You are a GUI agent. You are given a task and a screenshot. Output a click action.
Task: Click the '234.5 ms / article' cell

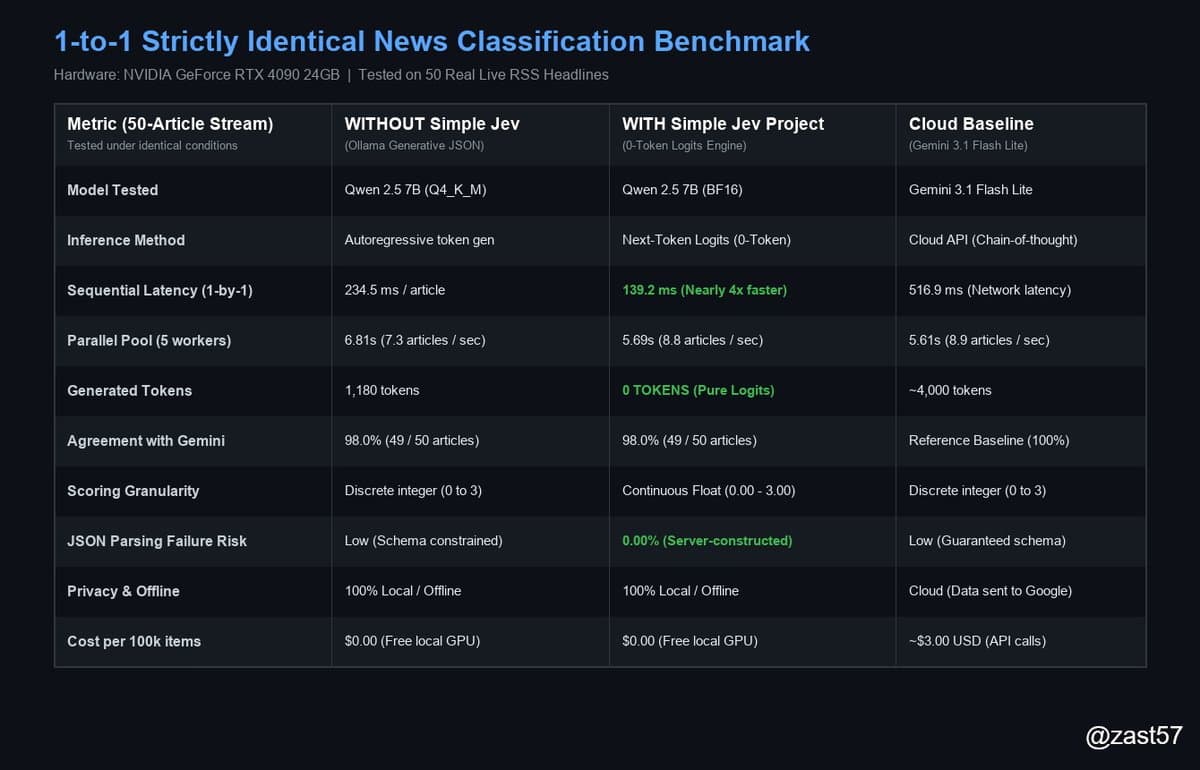pyautogui.click(x=395, y=290)
